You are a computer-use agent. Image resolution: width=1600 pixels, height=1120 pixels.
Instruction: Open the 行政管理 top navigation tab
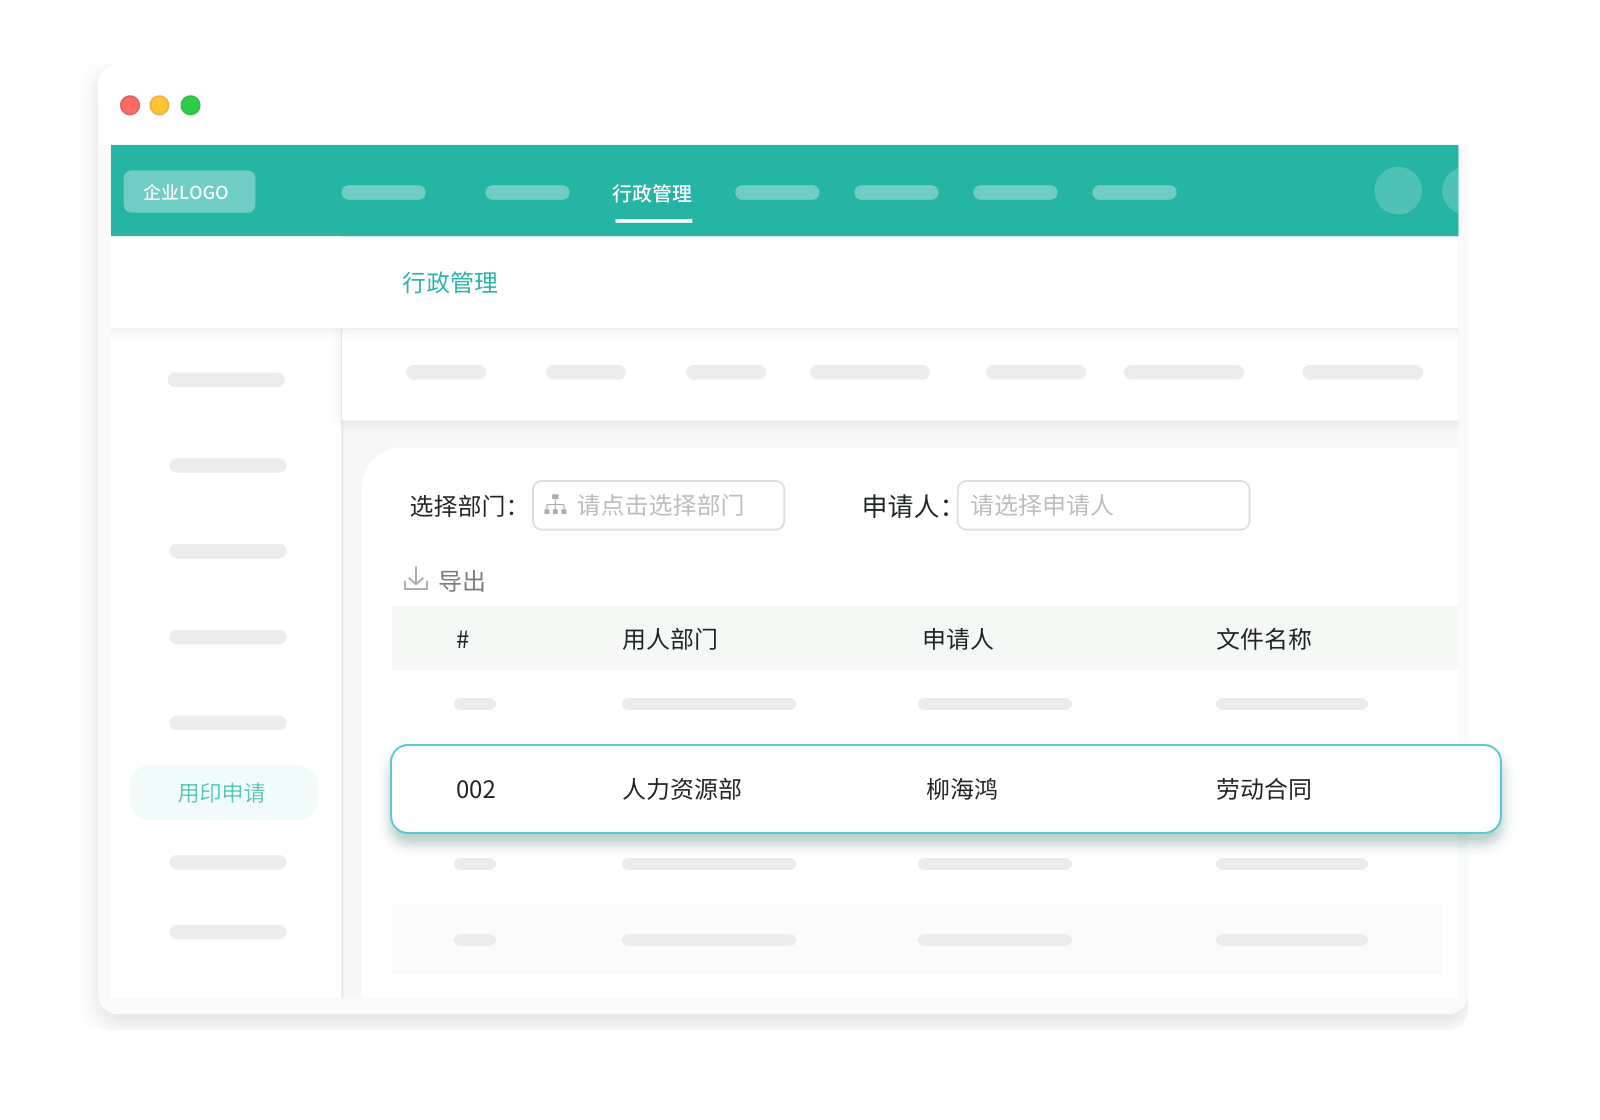point(652,193)
